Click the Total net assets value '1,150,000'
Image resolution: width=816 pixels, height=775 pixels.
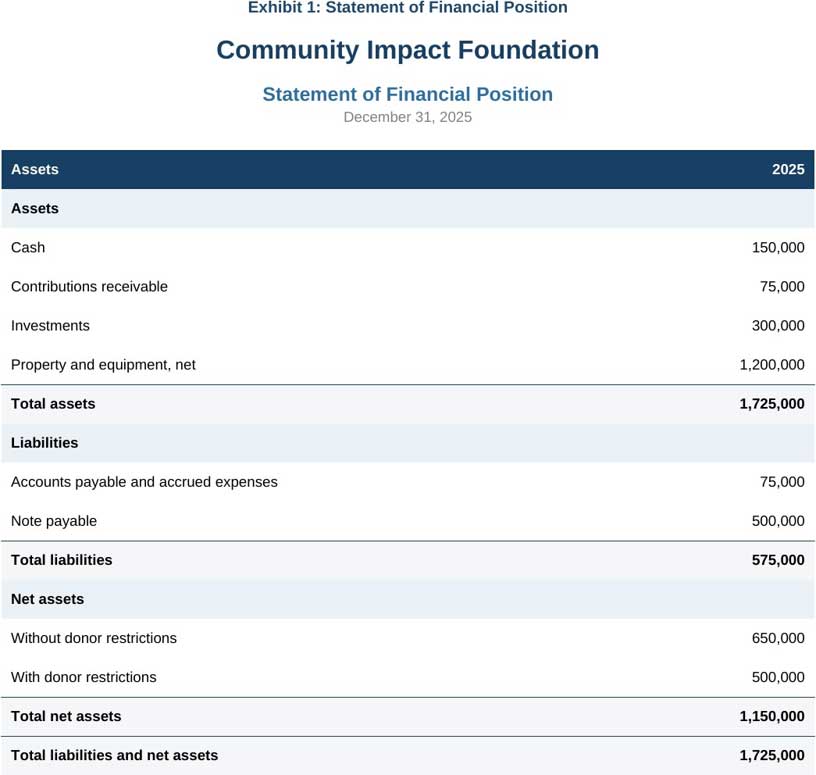click(772, 716)
